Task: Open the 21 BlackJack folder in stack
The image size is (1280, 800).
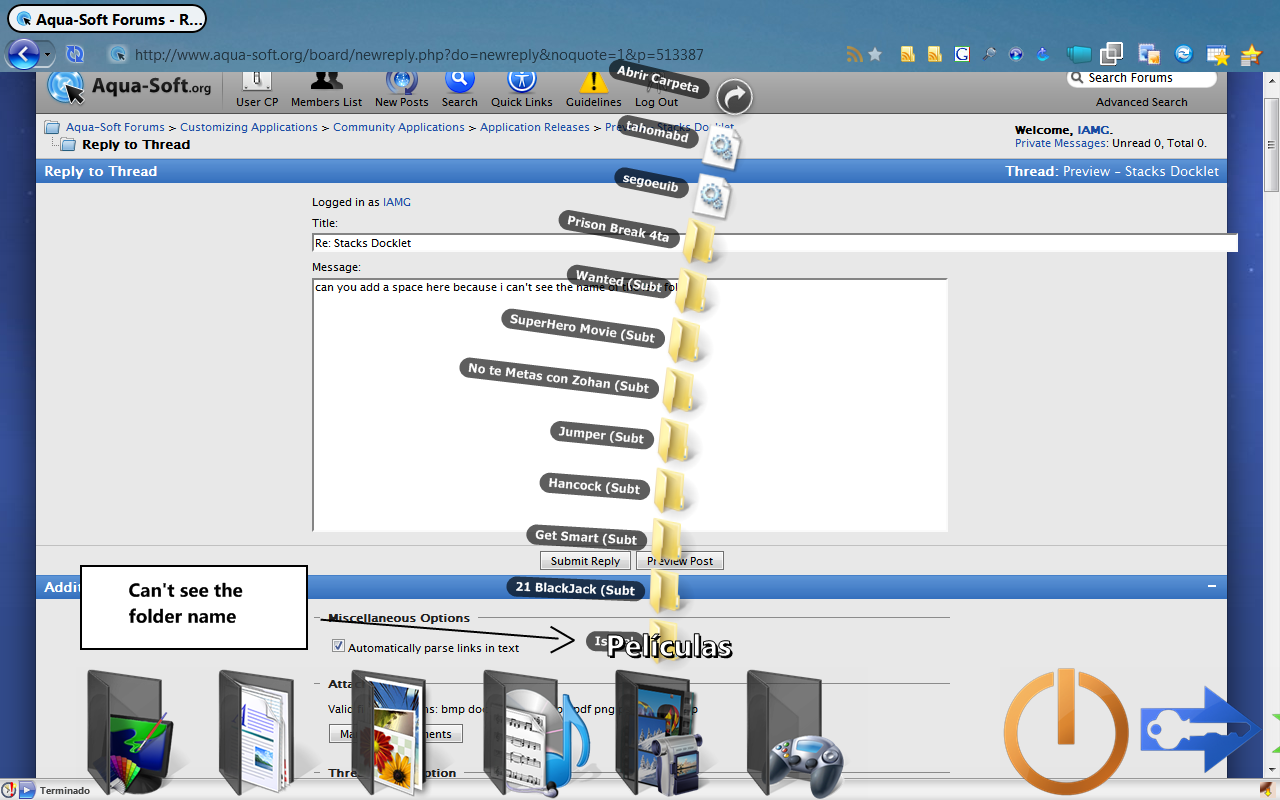Action: [x=664, y=591]
